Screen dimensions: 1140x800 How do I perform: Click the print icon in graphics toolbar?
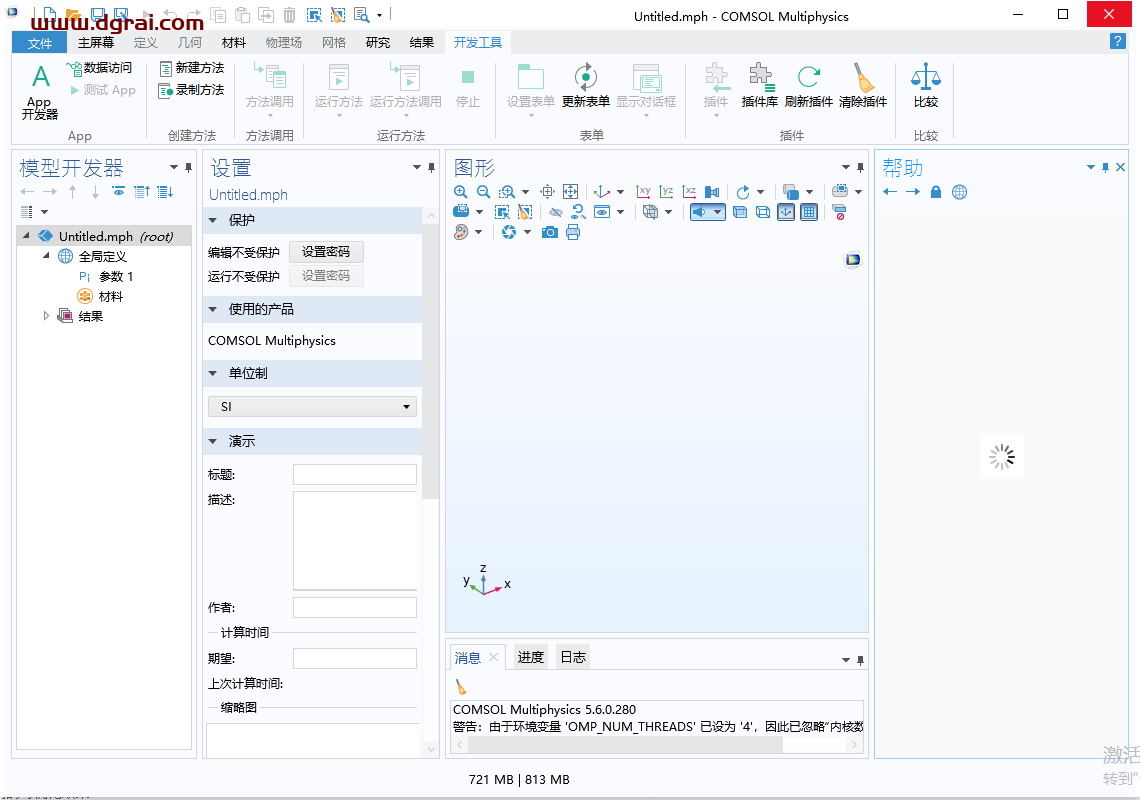tap(573, 233)
